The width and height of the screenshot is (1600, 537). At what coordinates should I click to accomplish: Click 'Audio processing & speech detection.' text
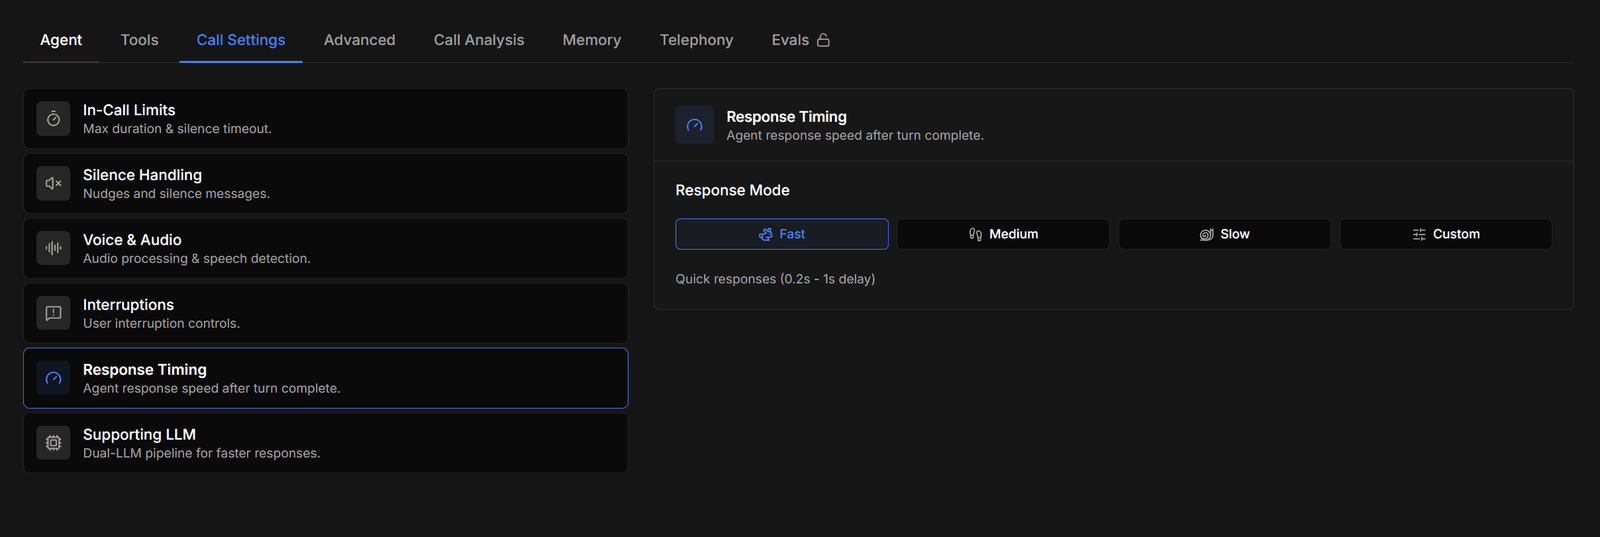pos(197,259)
